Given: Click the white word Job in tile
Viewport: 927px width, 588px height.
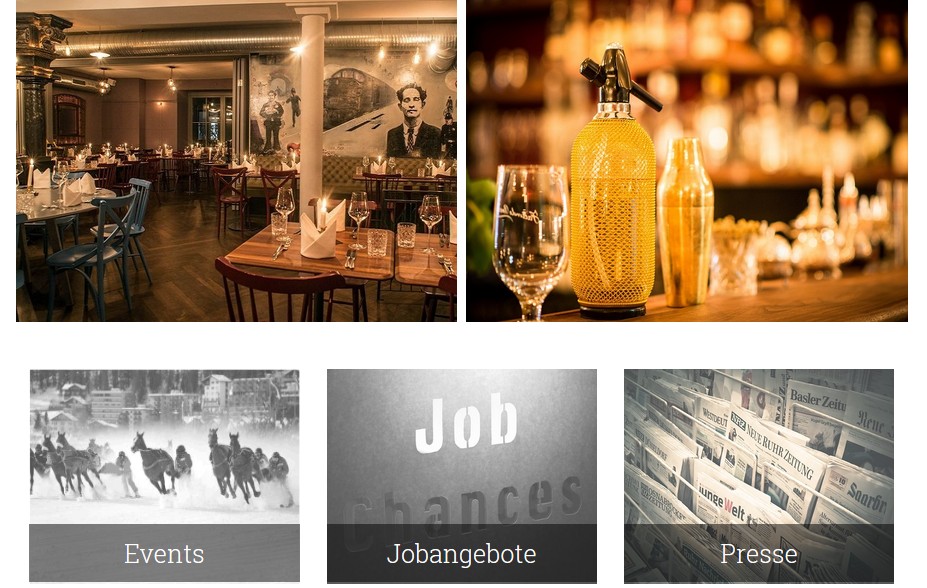Looking at the screenshot, I should (466, 423).
